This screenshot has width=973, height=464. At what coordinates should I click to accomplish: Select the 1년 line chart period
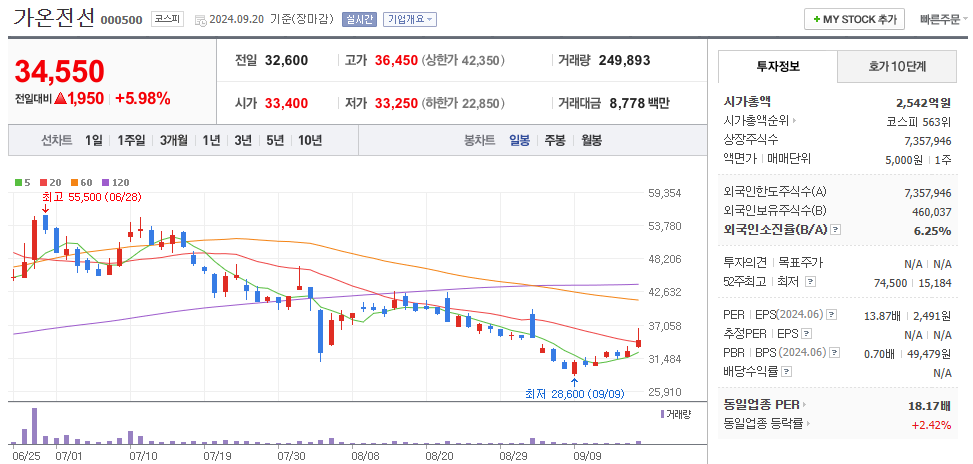211,140
